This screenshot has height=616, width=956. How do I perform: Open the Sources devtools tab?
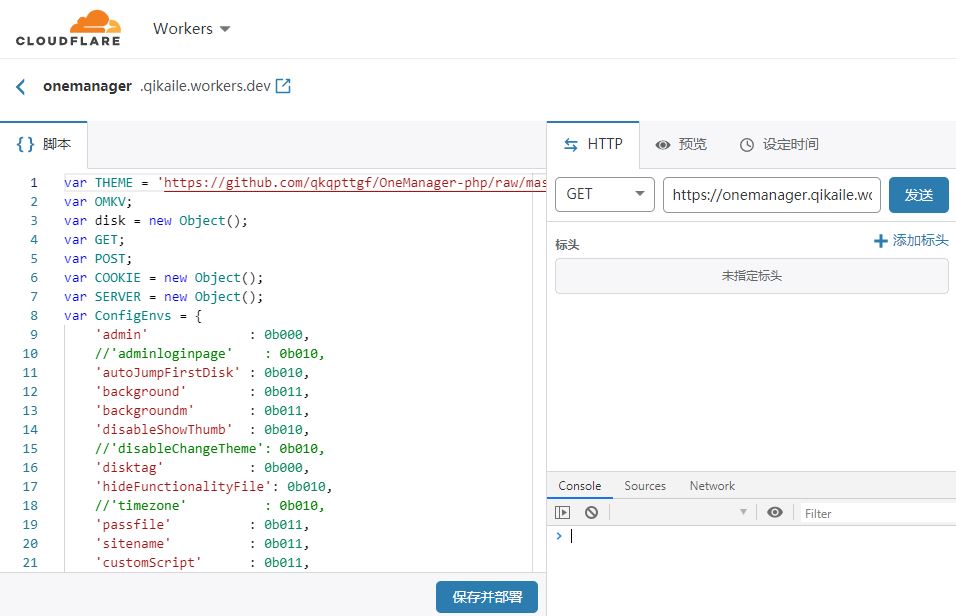point(645,486)
